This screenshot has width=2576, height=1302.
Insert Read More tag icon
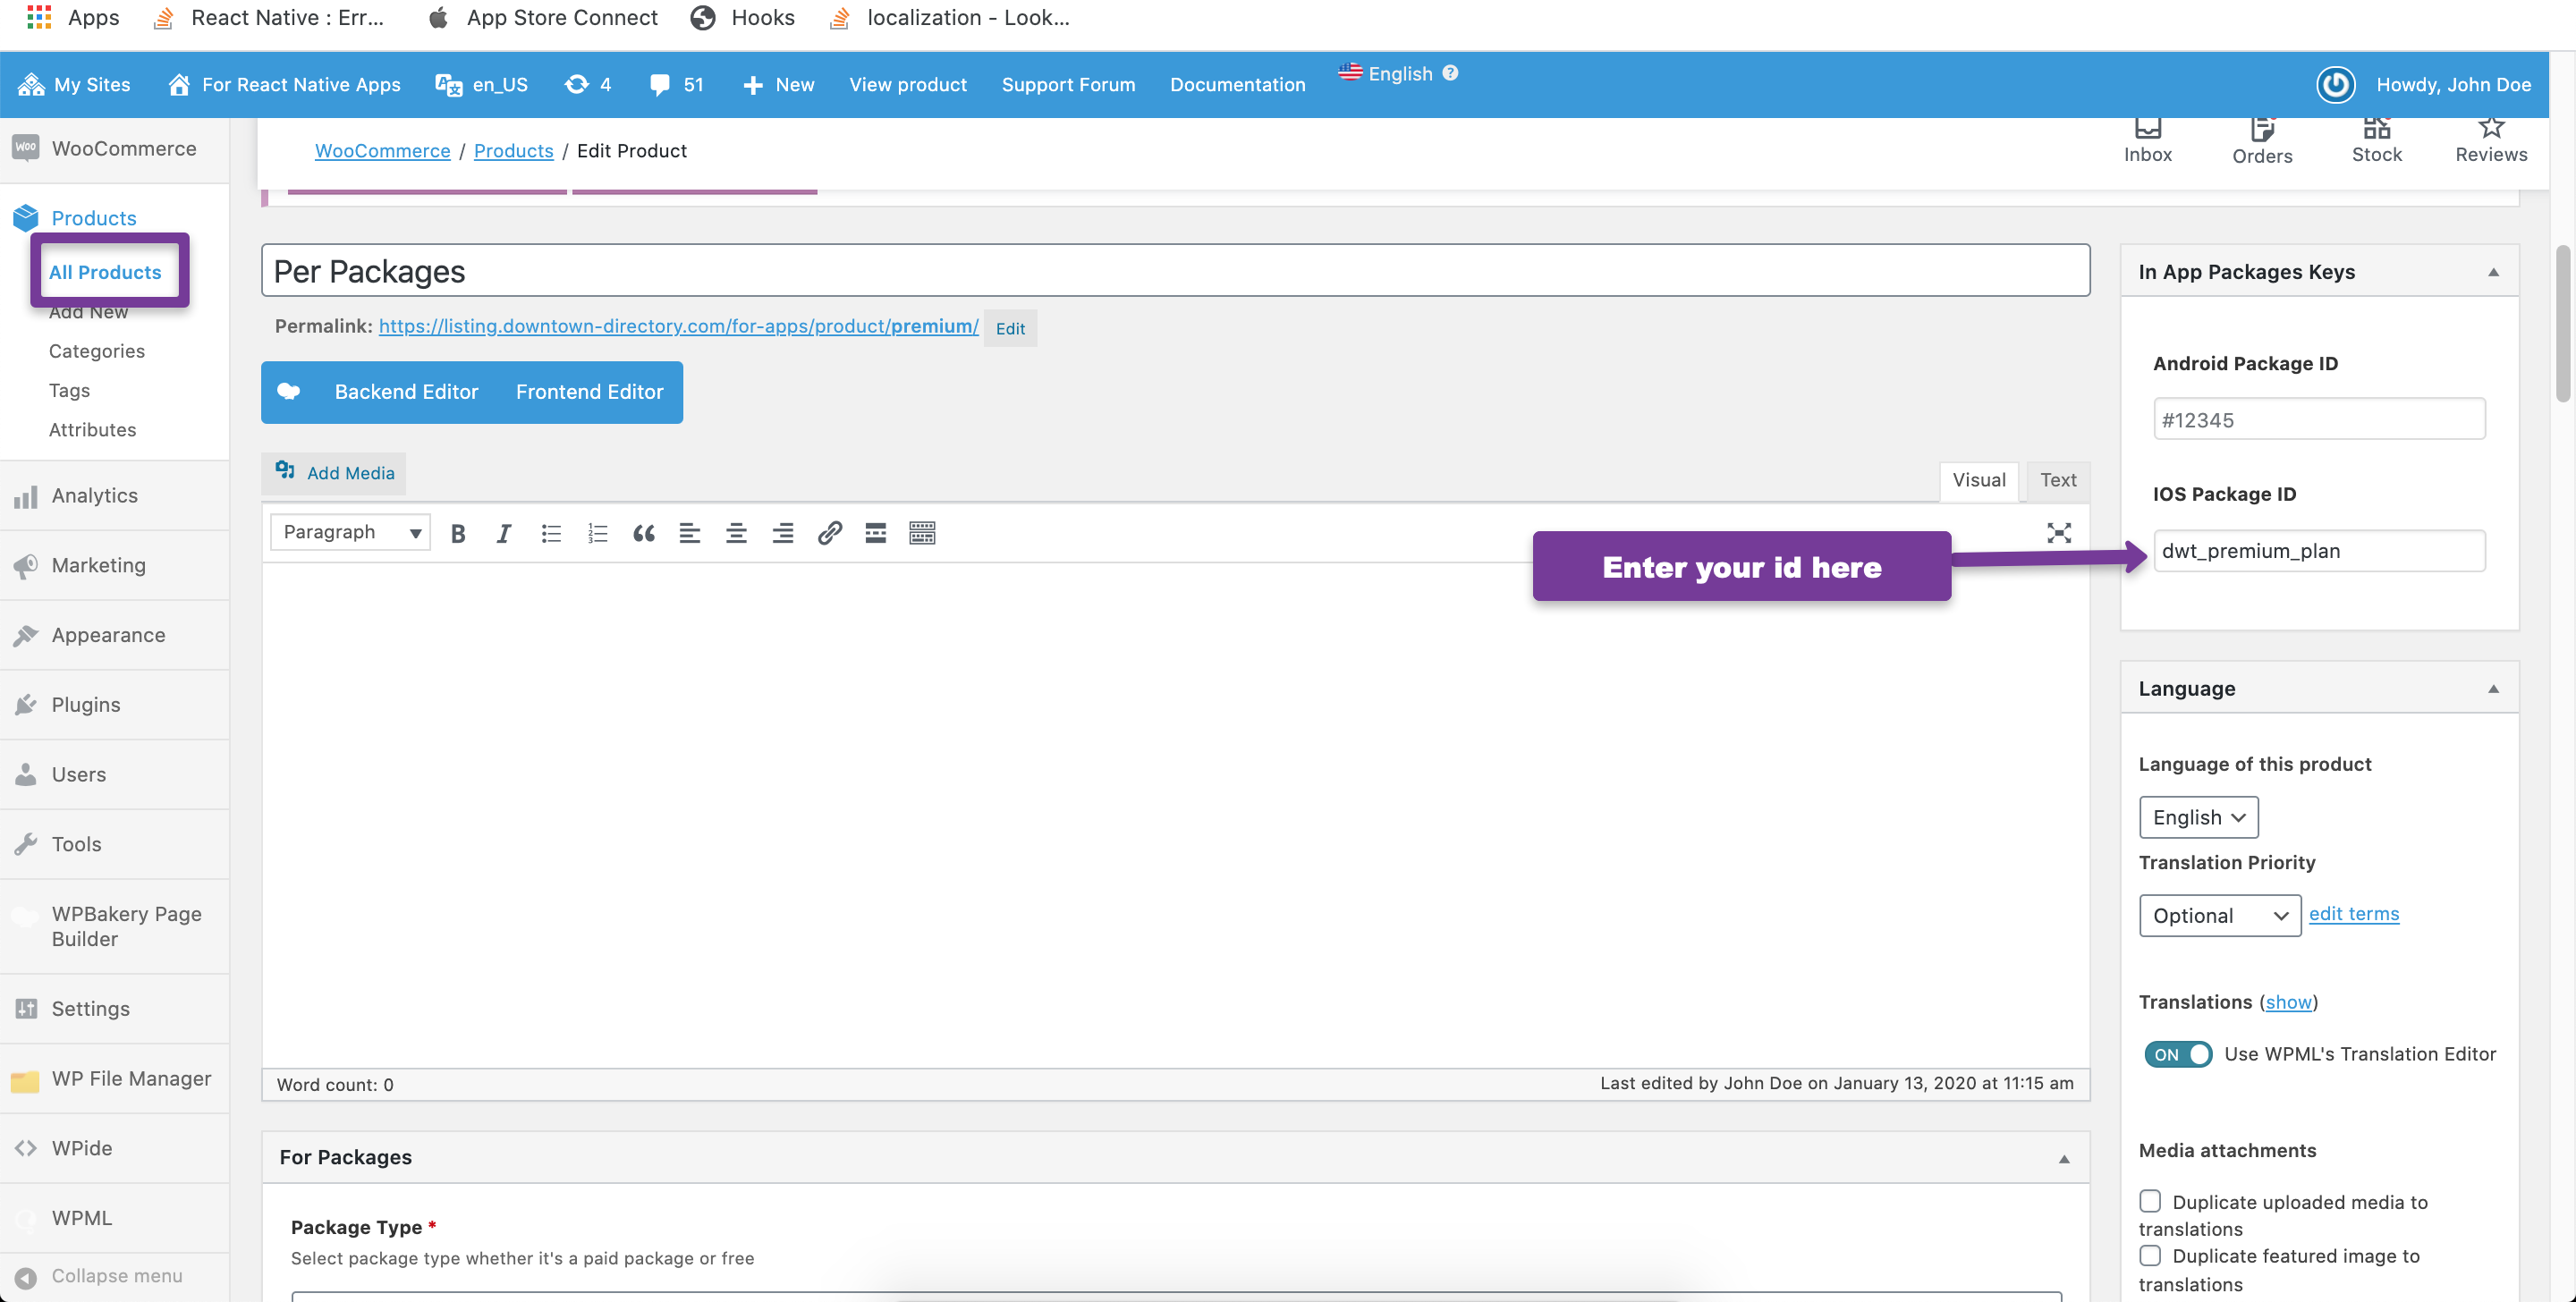[876, 533]
